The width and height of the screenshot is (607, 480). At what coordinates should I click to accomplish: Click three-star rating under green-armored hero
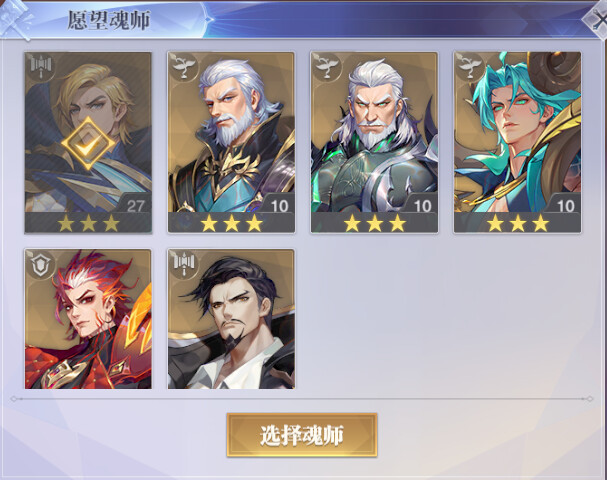pos(374,223)
